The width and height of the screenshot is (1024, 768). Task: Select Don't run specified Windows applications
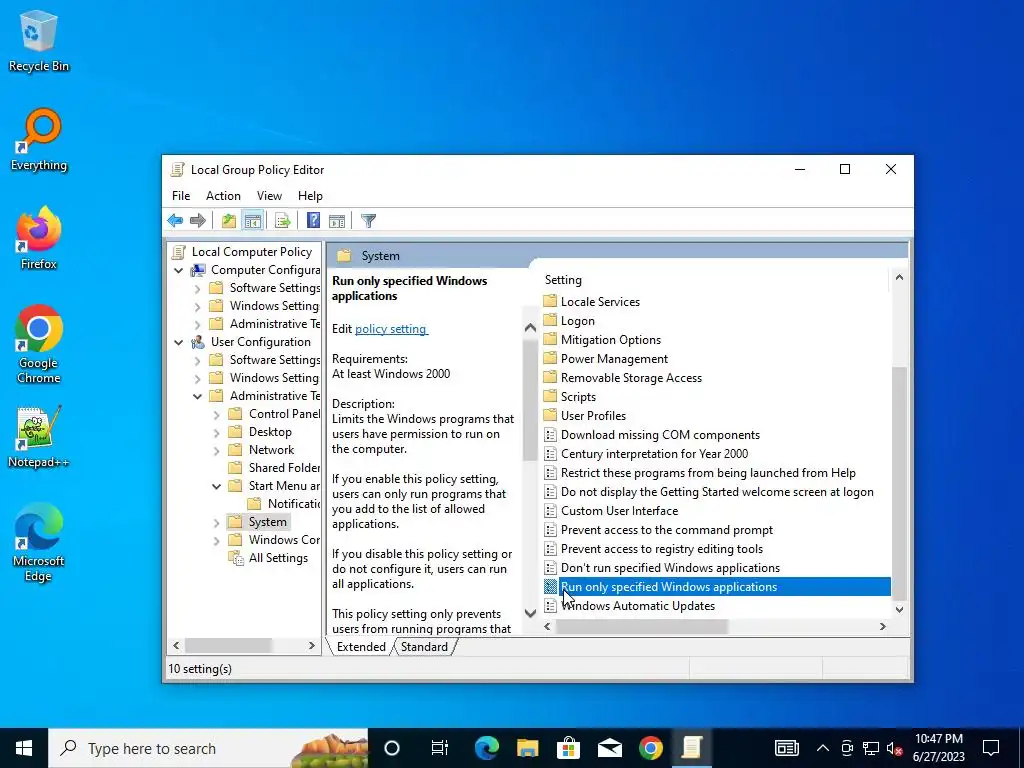[x=670, y=568]
